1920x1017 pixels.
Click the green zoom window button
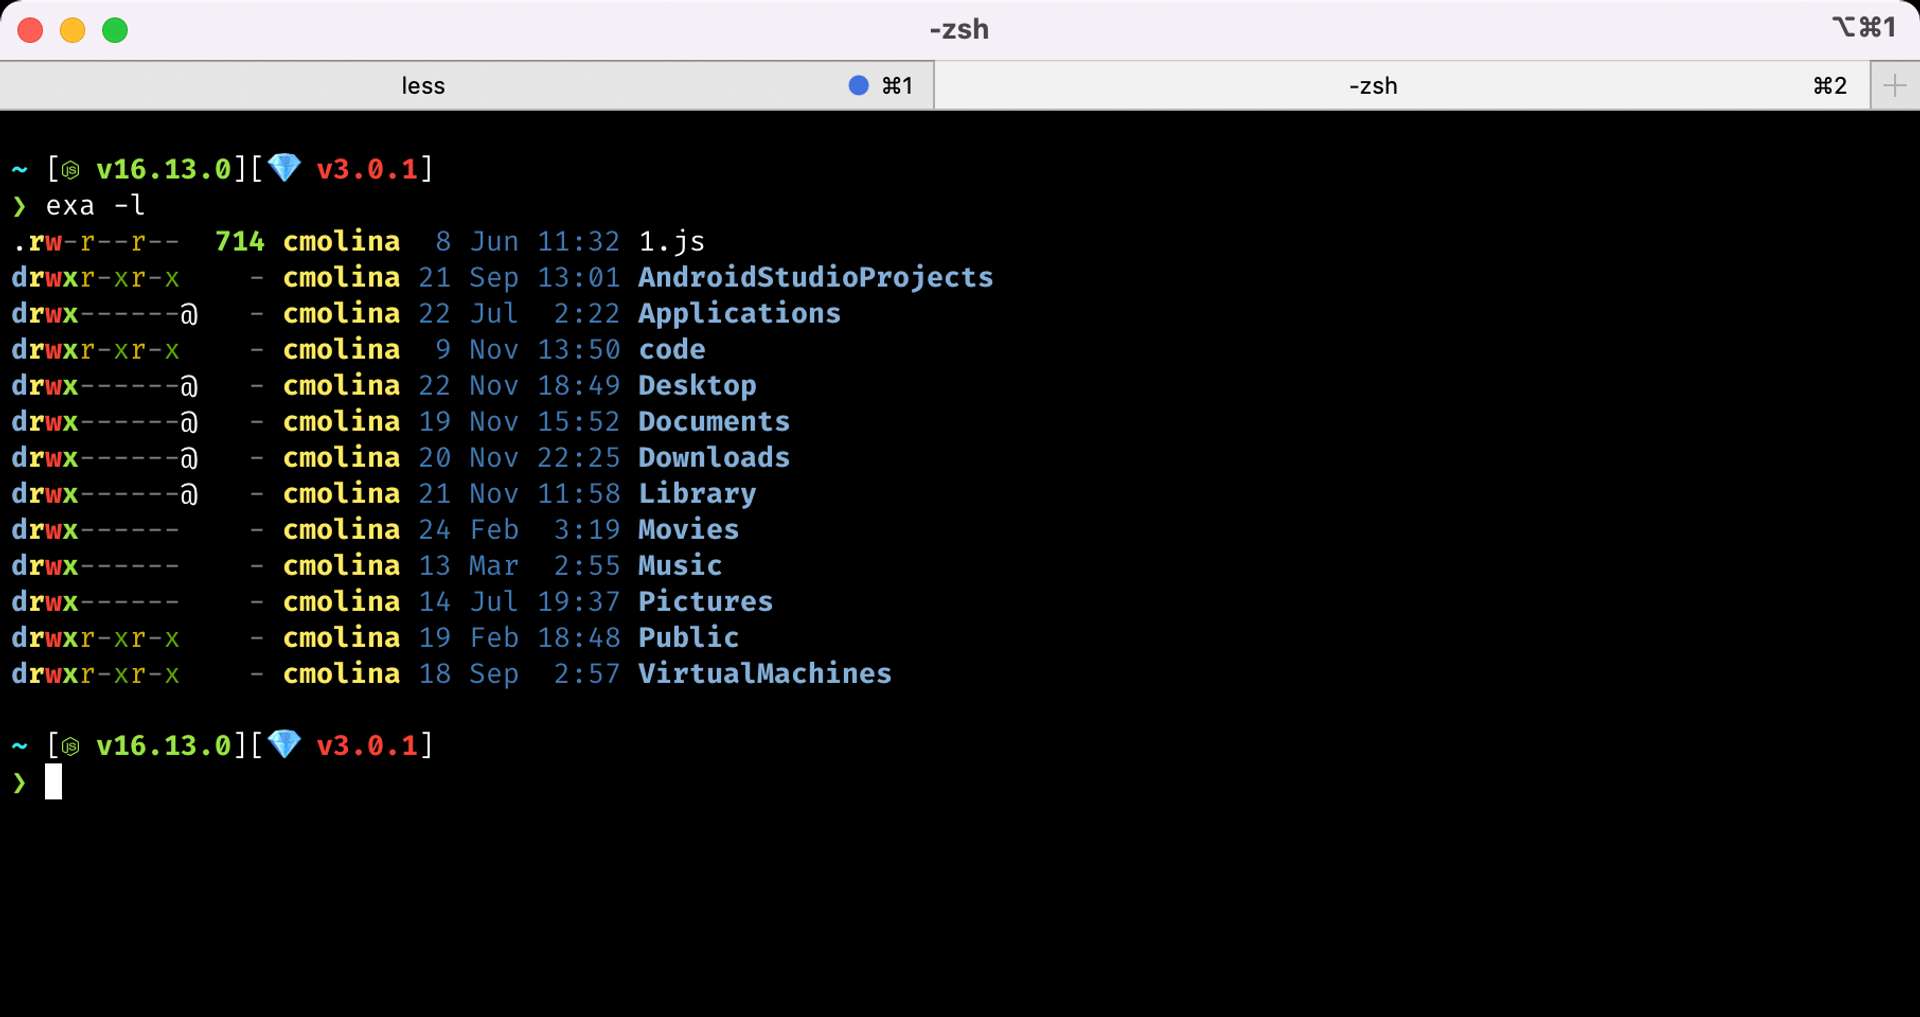click(x=115, y=30)
